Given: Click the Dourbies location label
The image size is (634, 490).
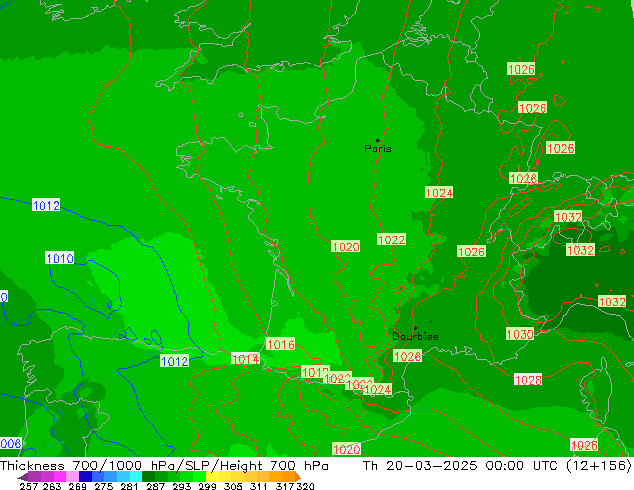Looking at the screenshot, I should pyautogui.click(x=415, y=336).
